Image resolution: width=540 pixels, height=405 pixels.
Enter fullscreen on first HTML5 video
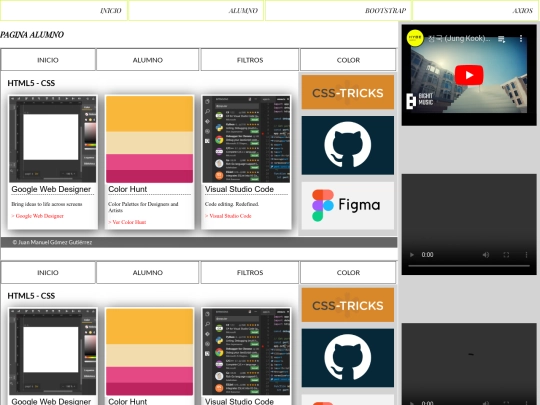click(506, 255)
